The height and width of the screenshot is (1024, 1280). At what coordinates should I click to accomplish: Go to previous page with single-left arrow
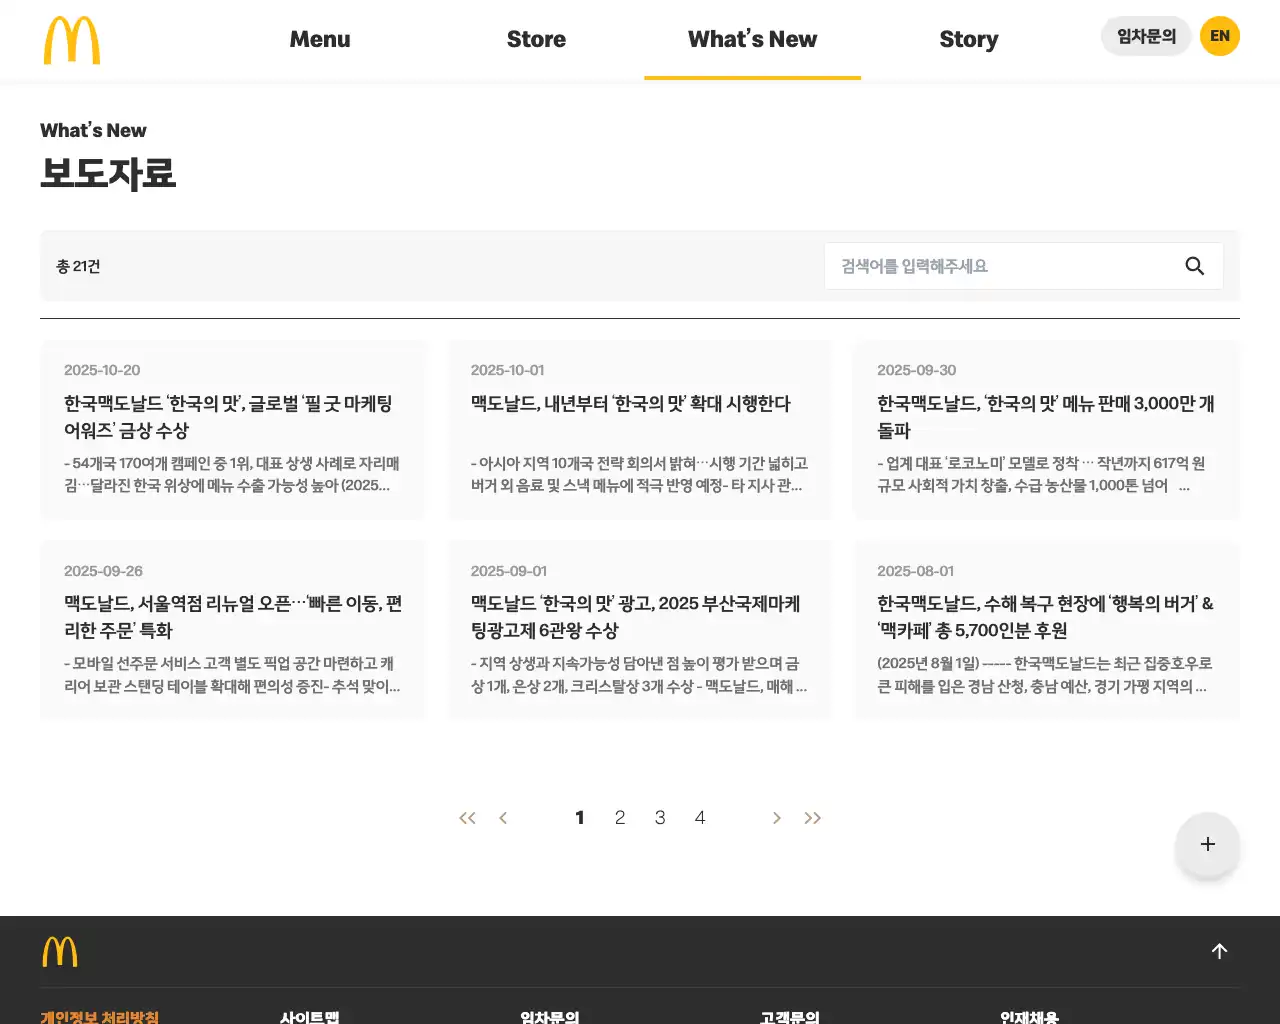pos(503,818)
